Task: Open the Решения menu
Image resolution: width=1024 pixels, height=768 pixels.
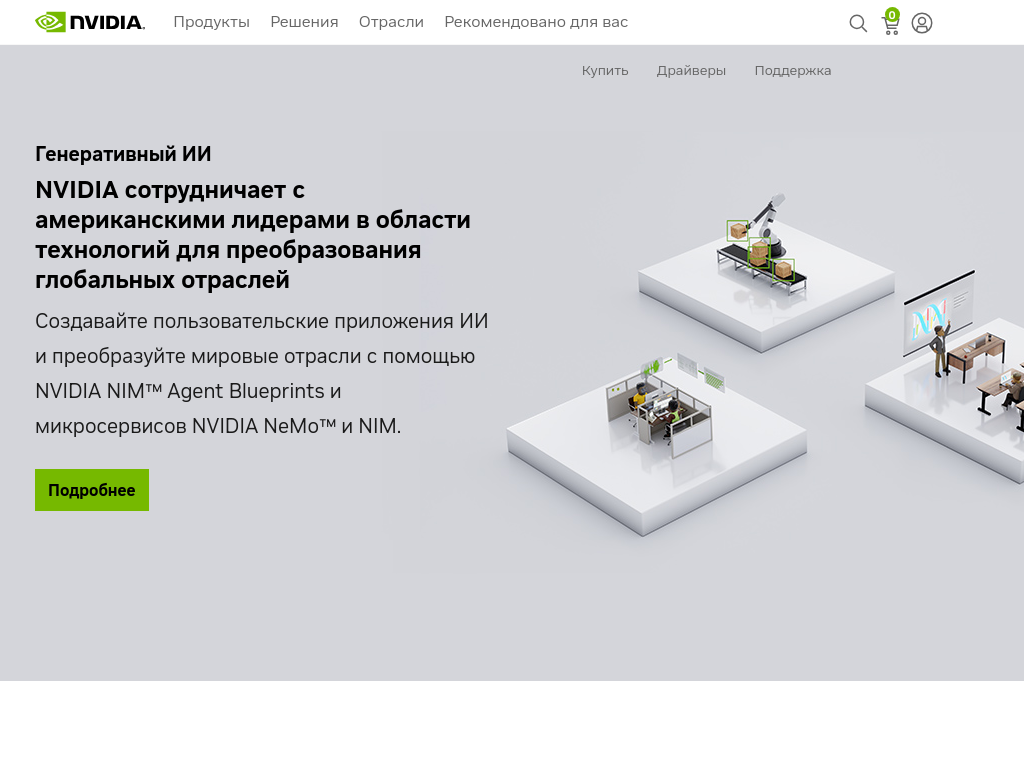Action: [x=304, y=22]
